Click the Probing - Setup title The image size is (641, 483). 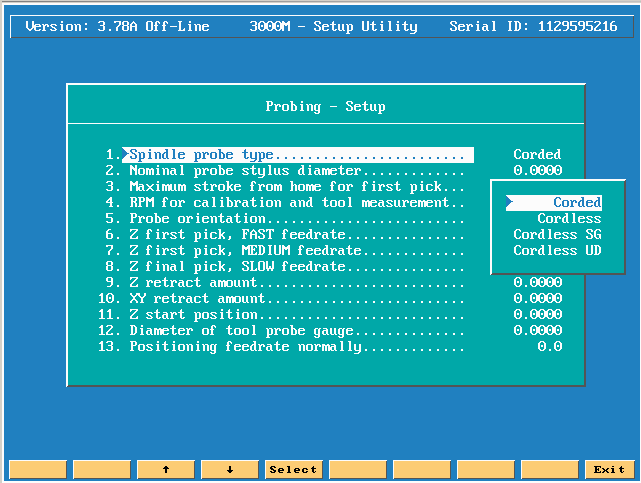pos(325,107)
